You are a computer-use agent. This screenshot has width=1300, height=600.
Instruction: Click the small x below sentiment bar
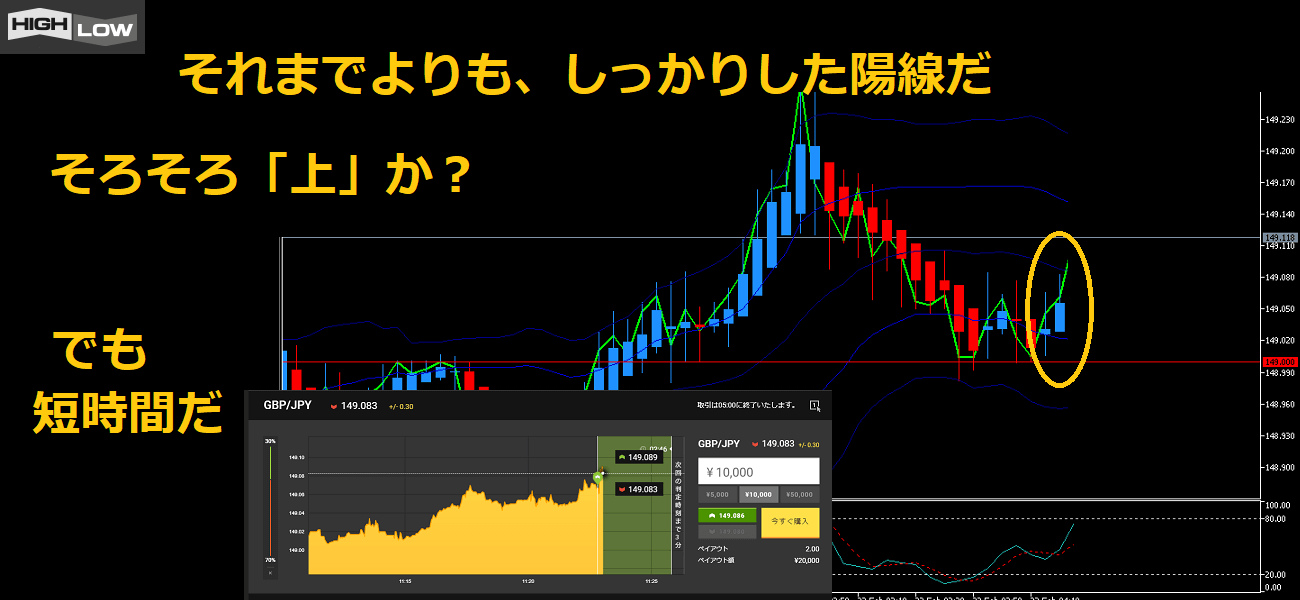pos(269,573)
